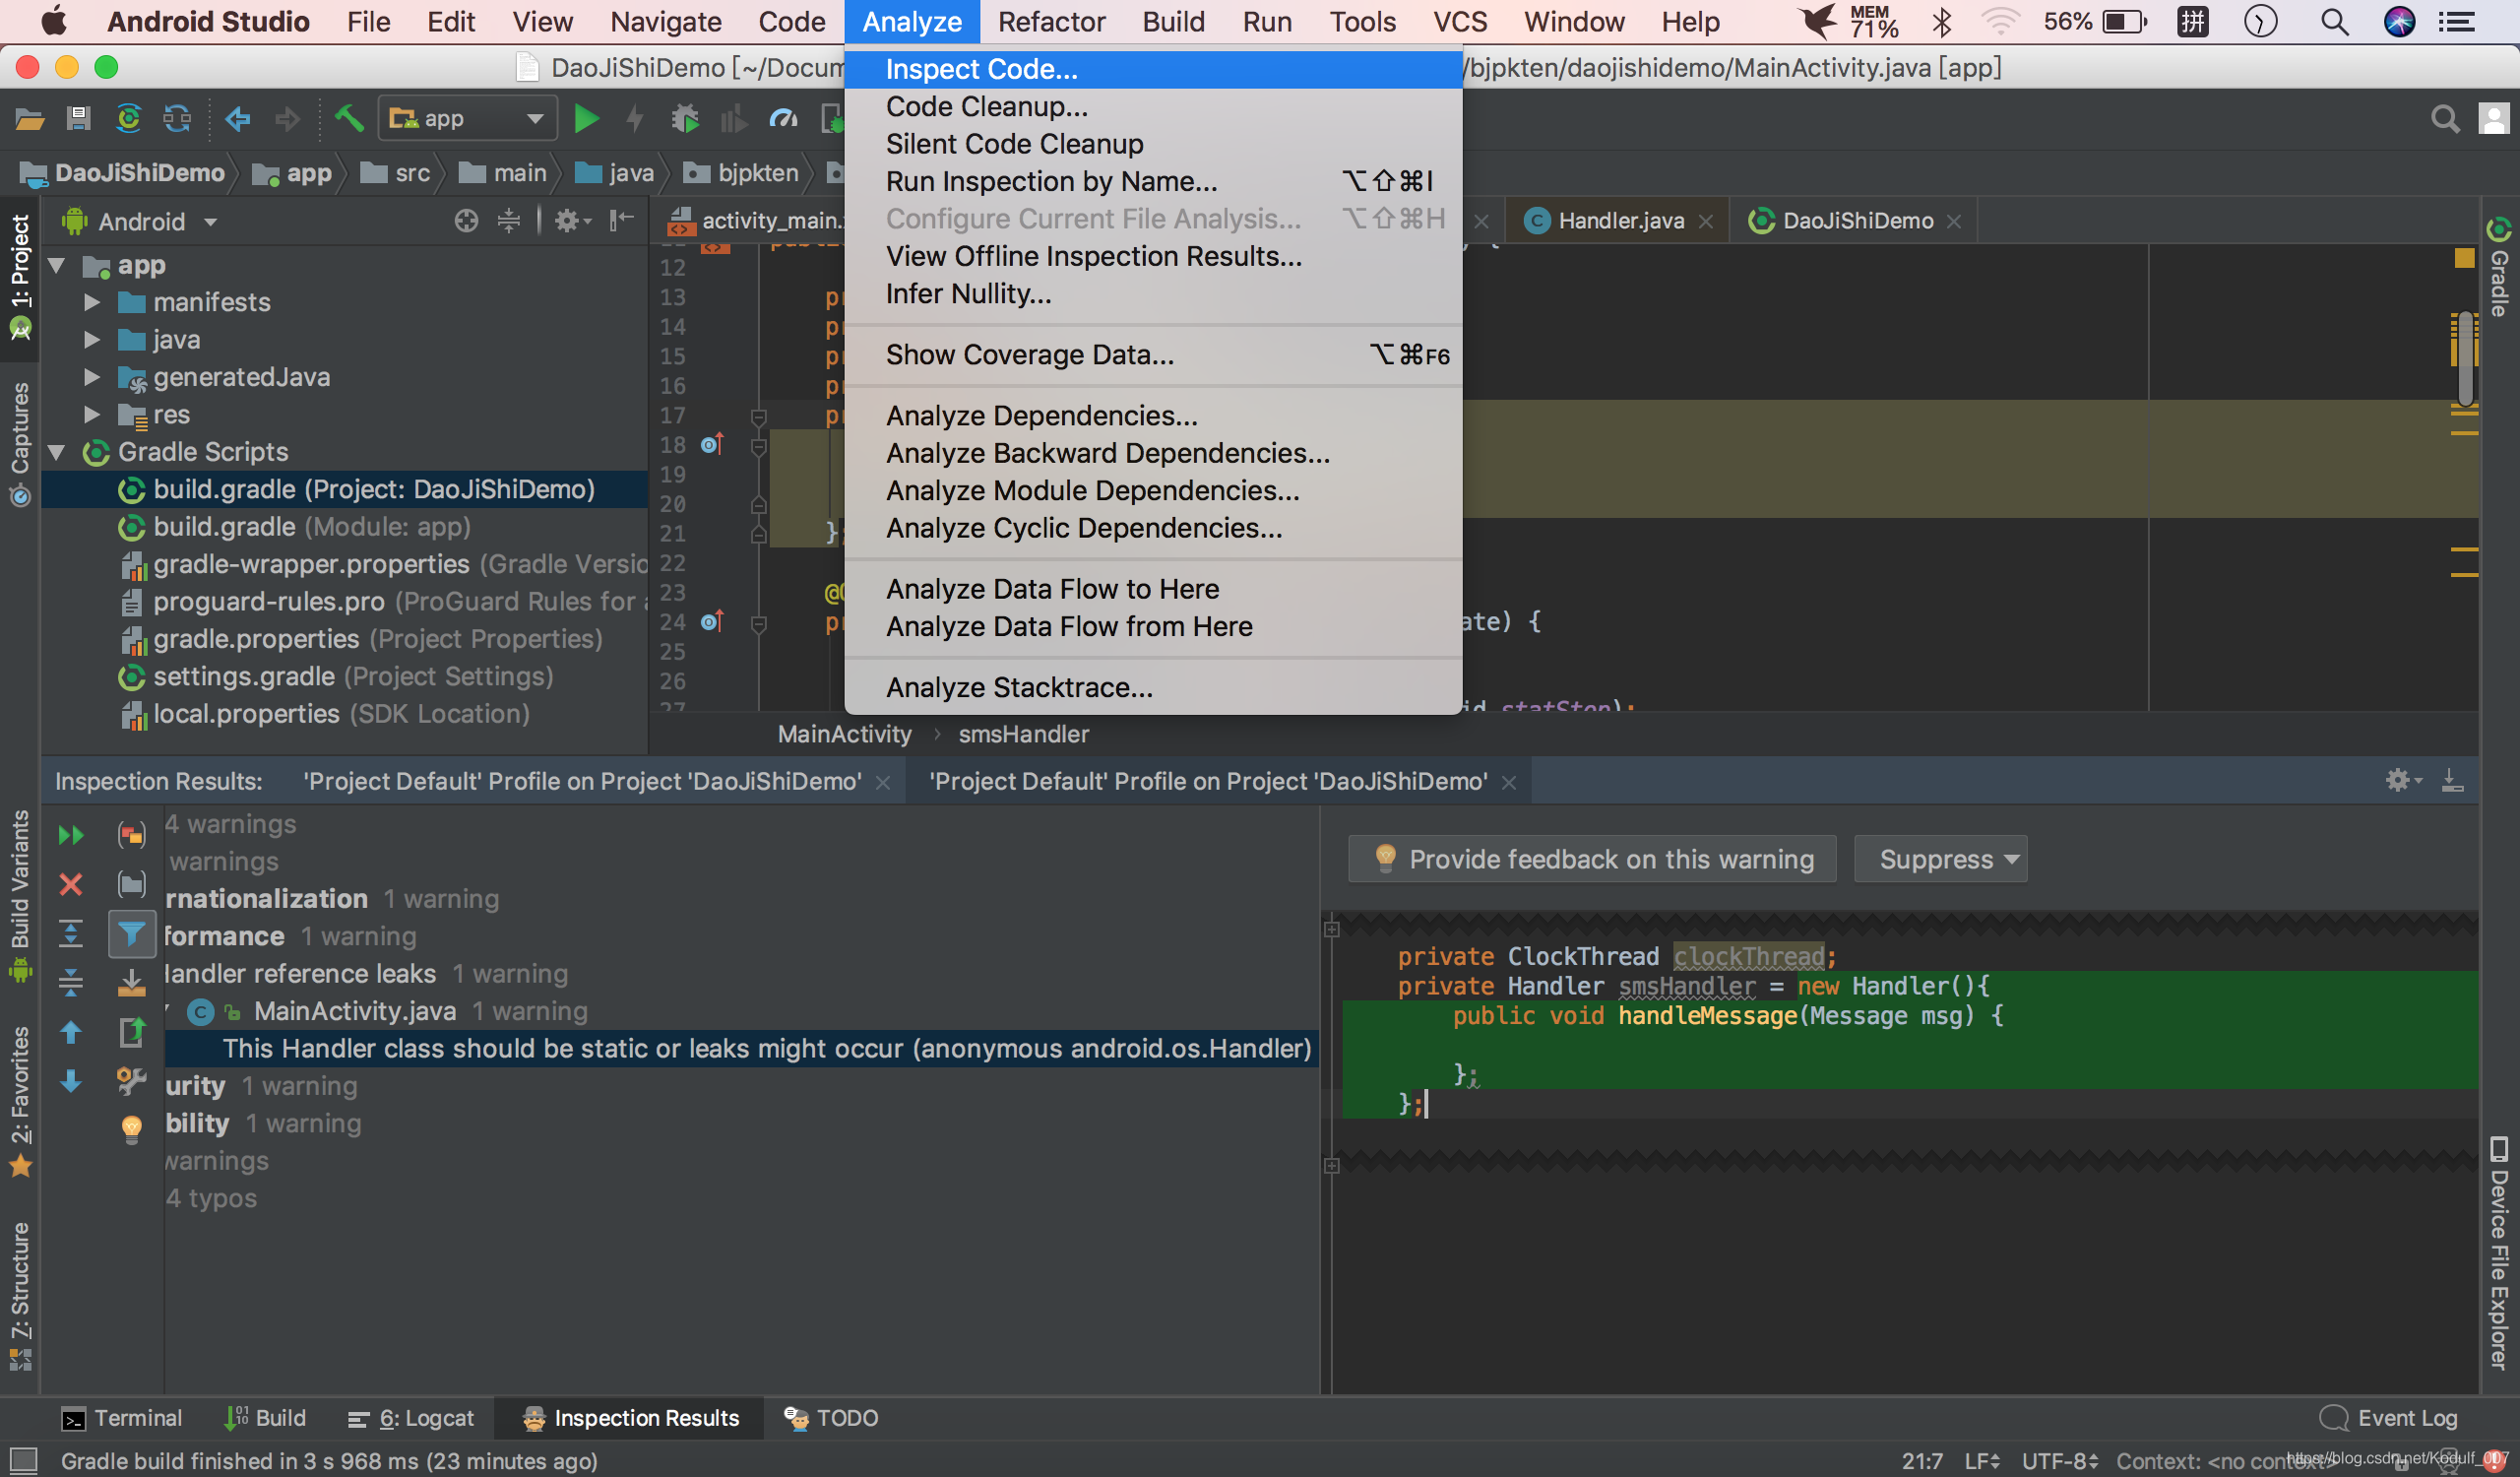This screenshot has height=1477, width=2520.
Task: Open the Terminal tool window button
Action: [121, 1418]
